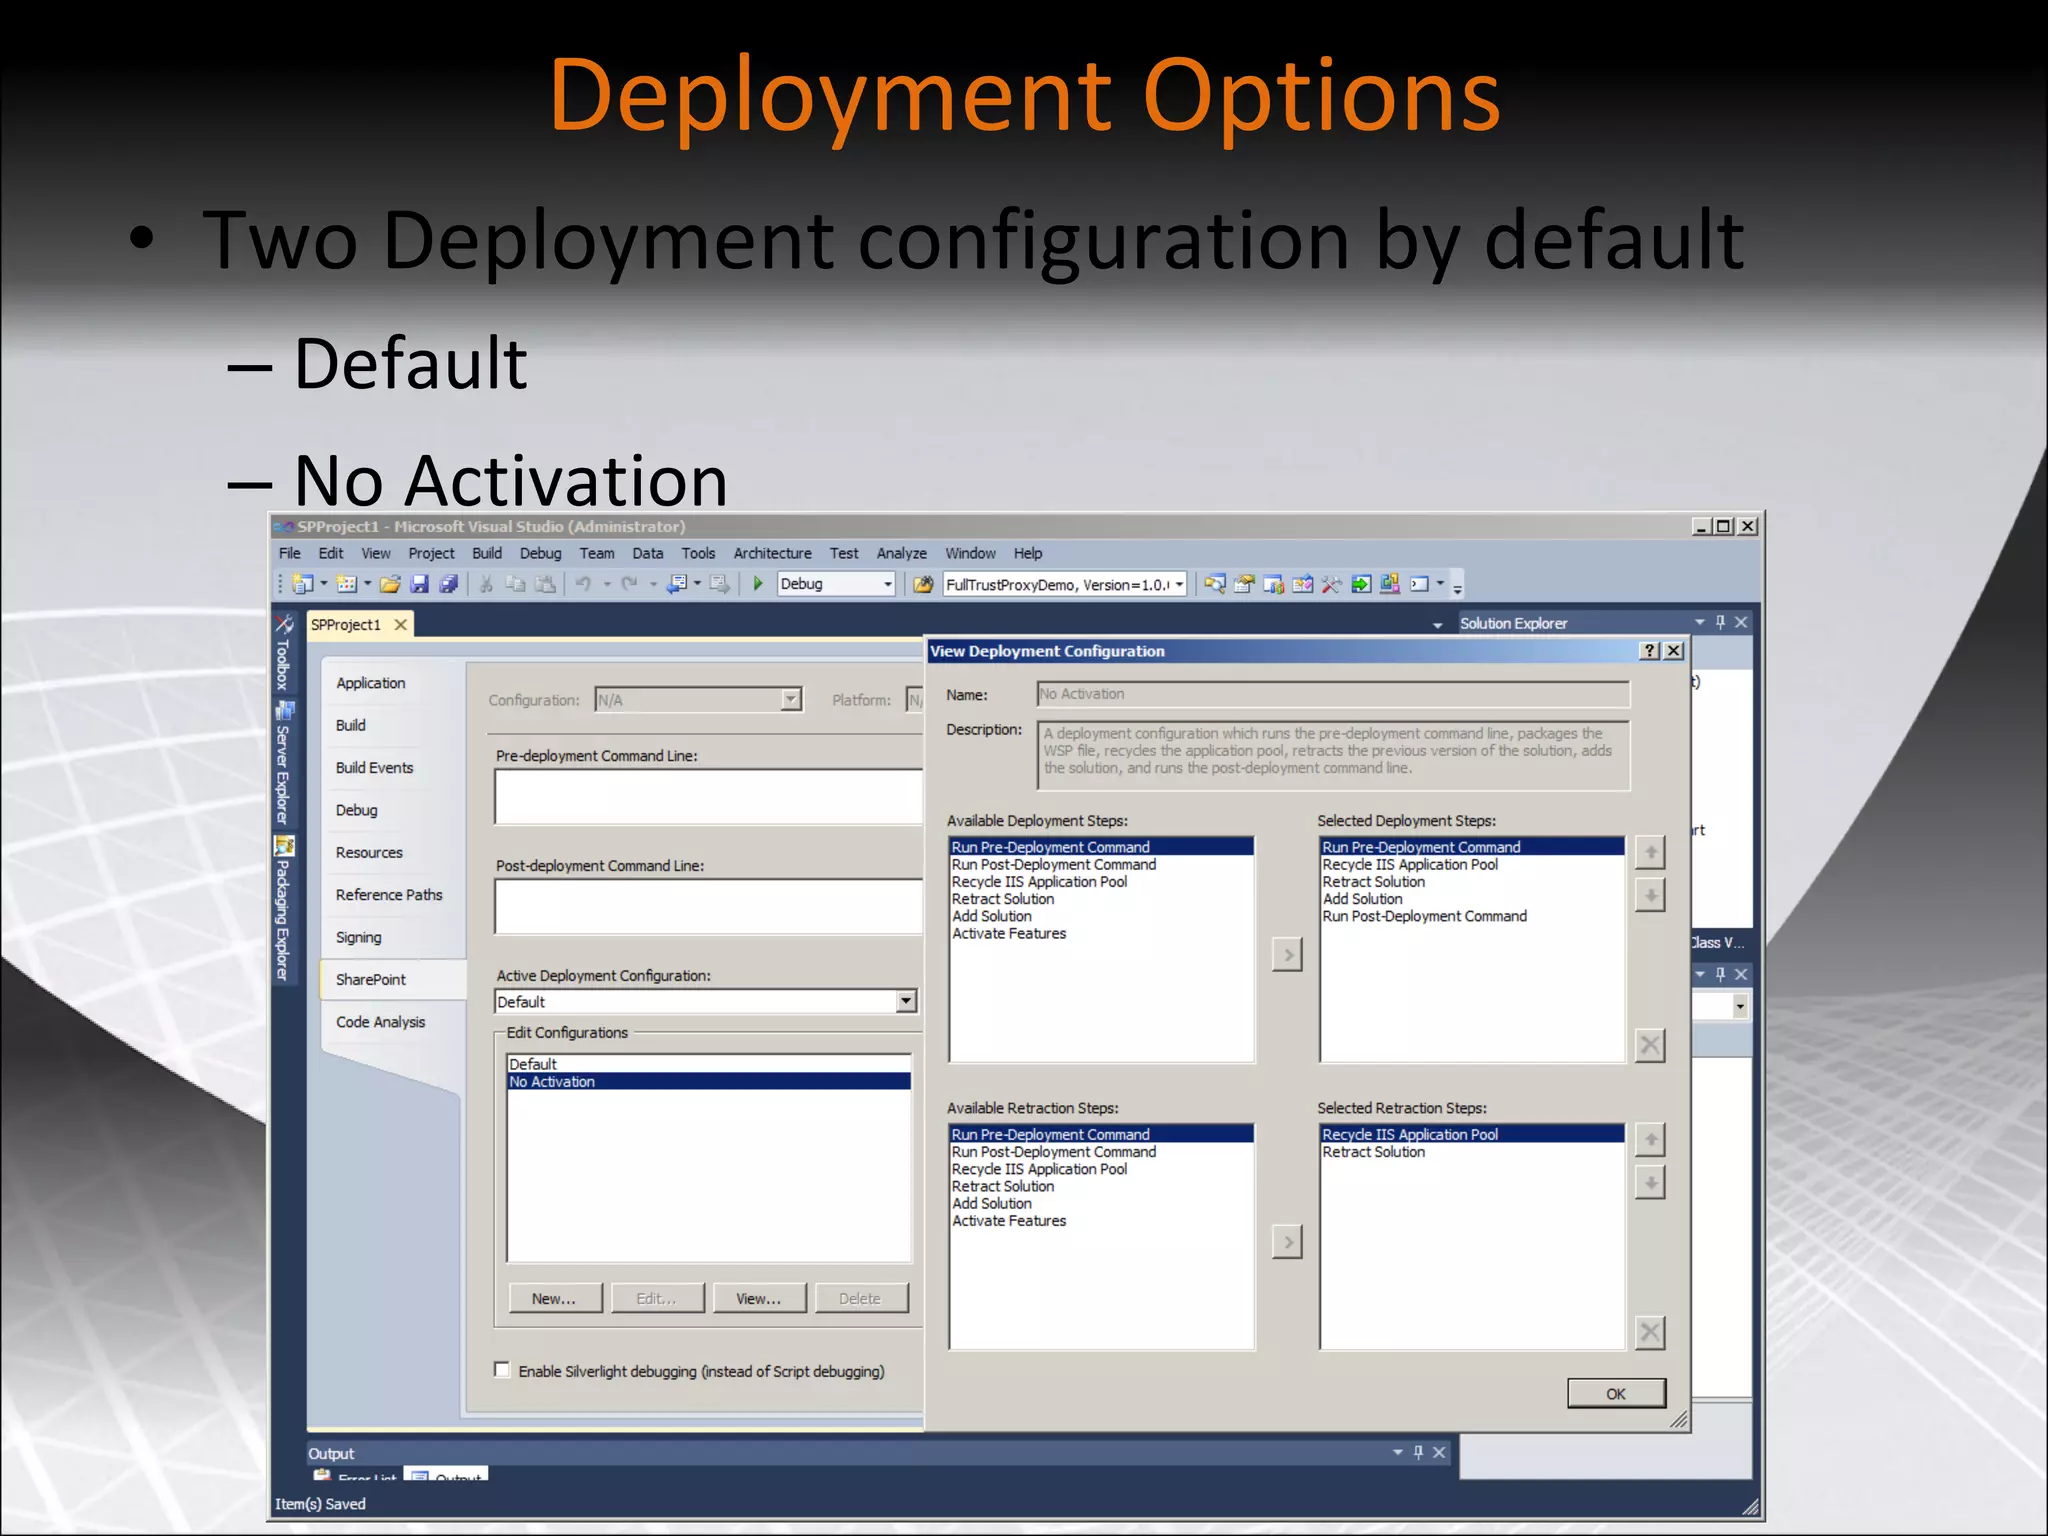The width and height of the screenshot is (2048, 1536).
Task: Open the Solution Explorer window position menu
Action: (1699, 622)
